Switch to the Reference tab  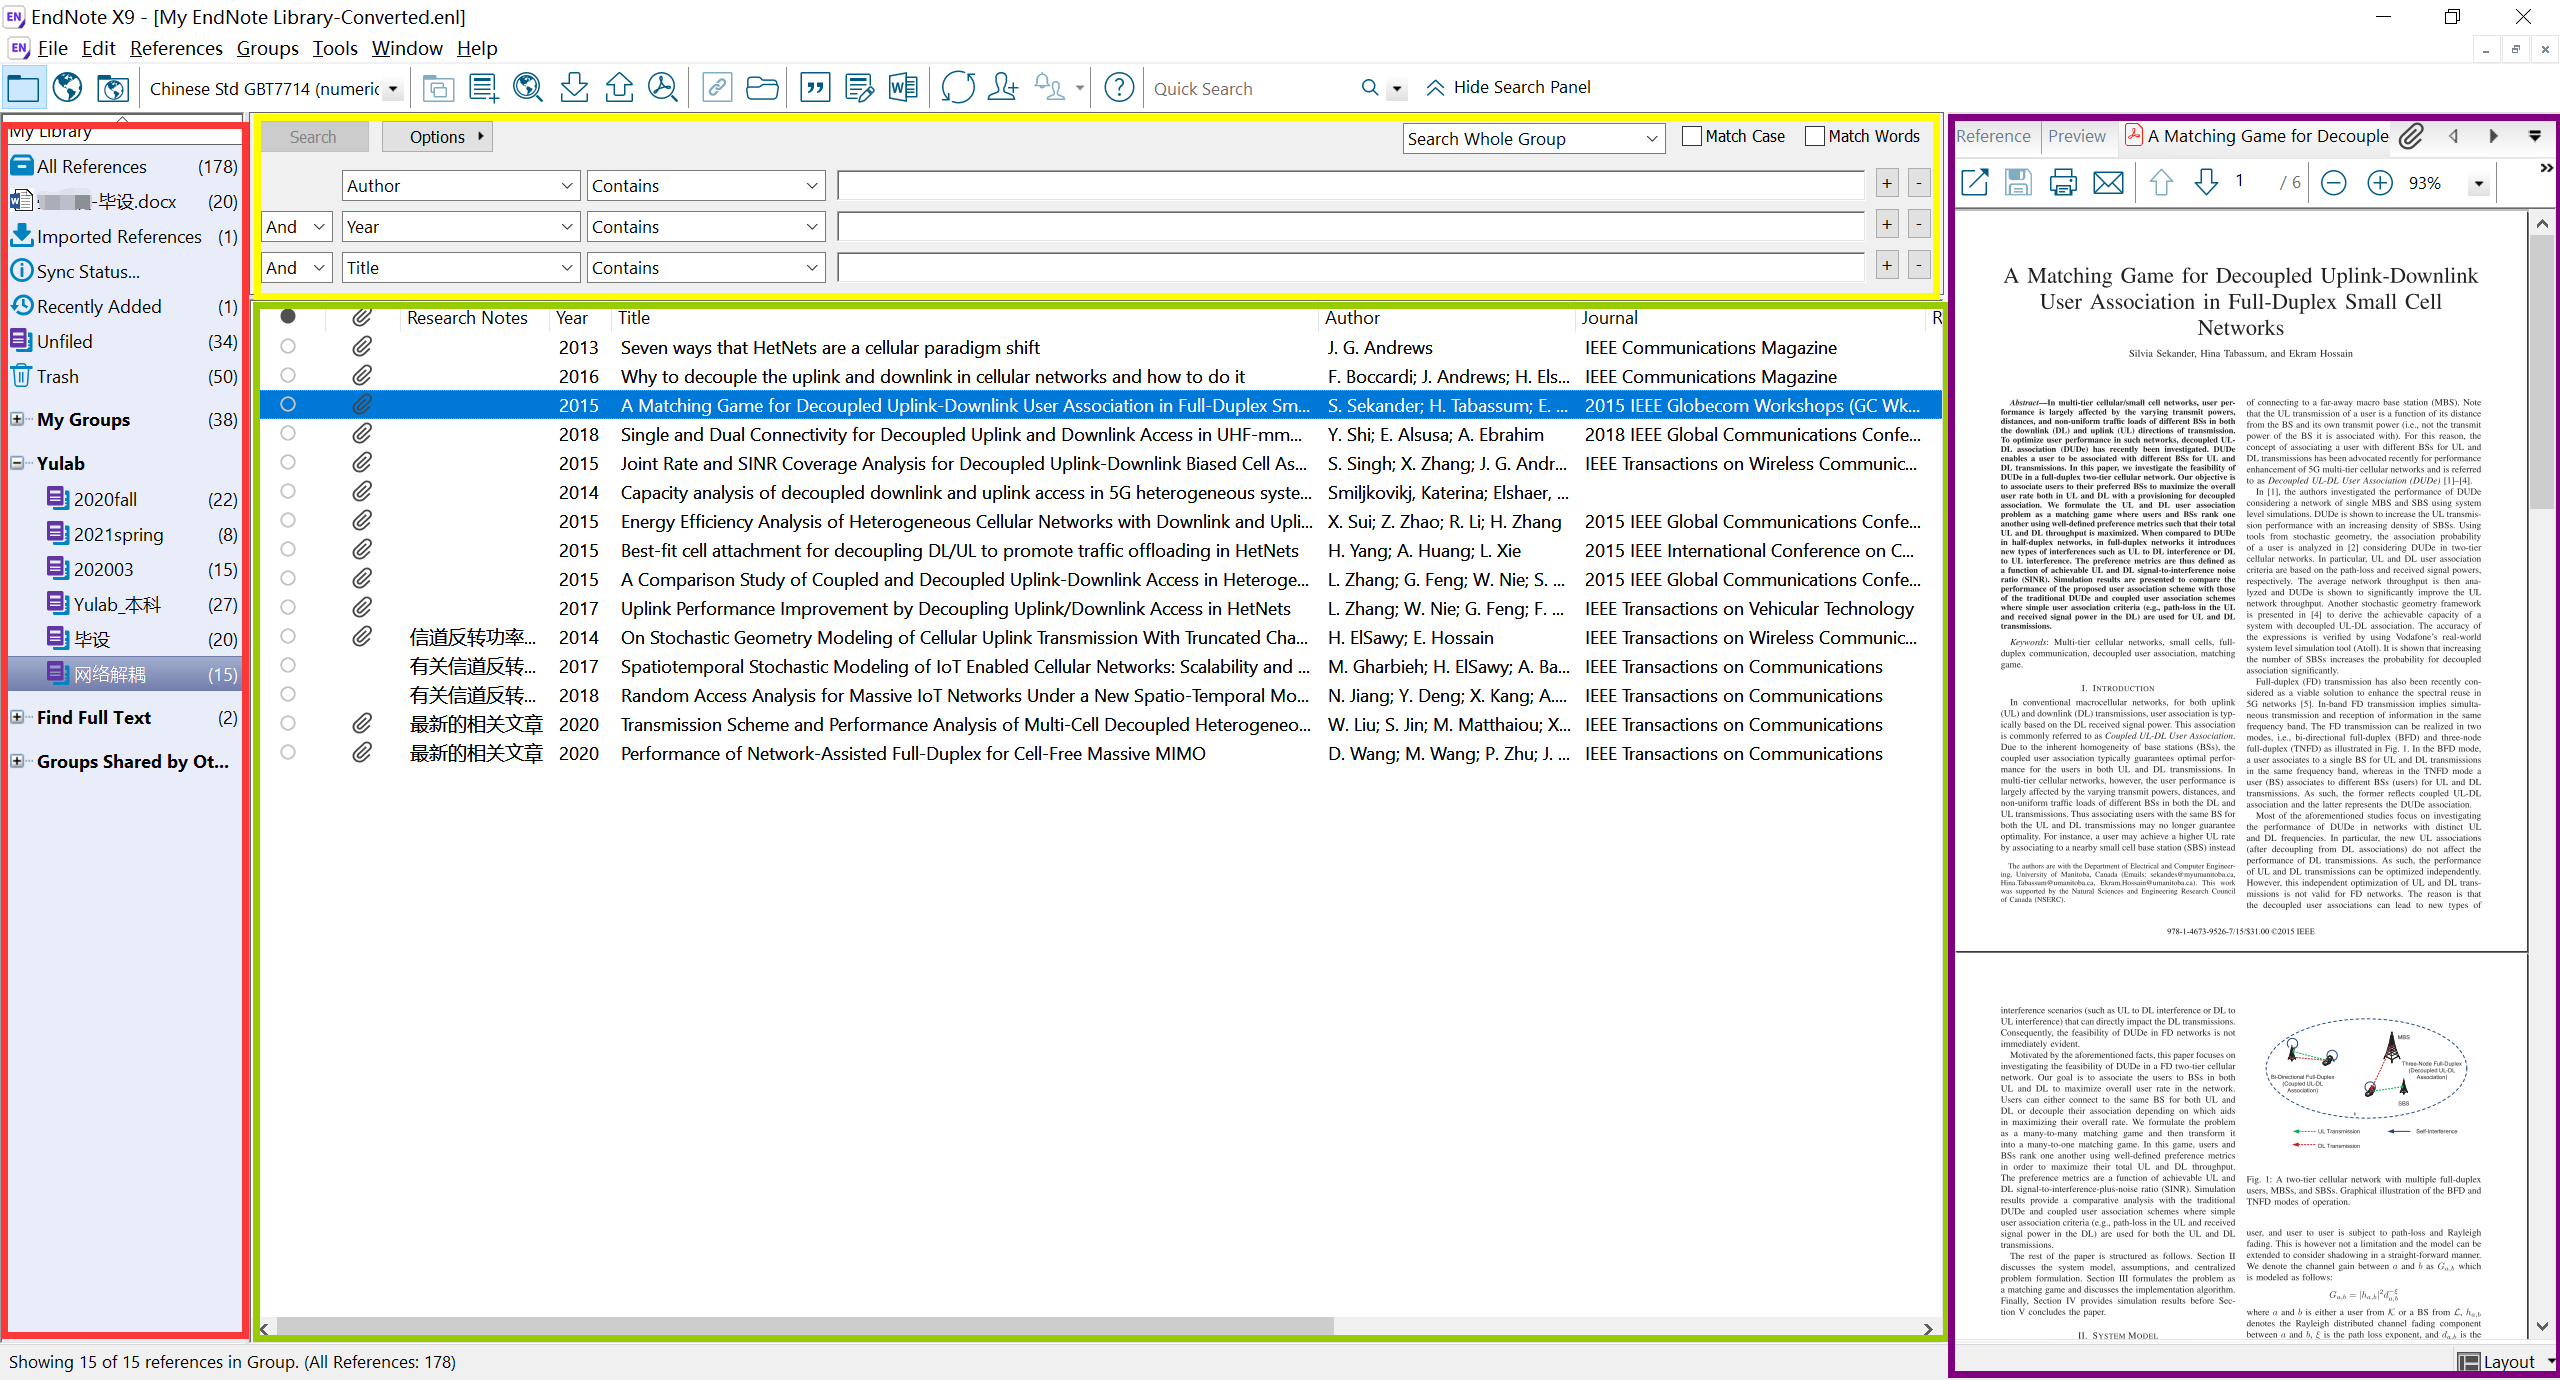pyautogui.click(x=1993, y=136)
